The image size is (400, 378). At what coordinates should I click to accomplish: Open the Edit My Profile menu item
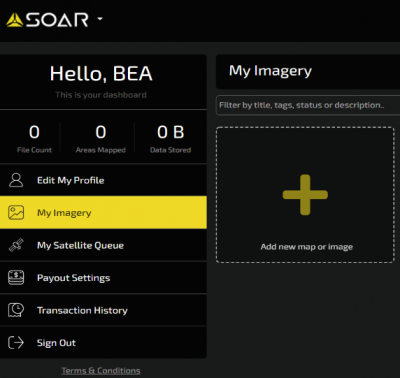103,180
